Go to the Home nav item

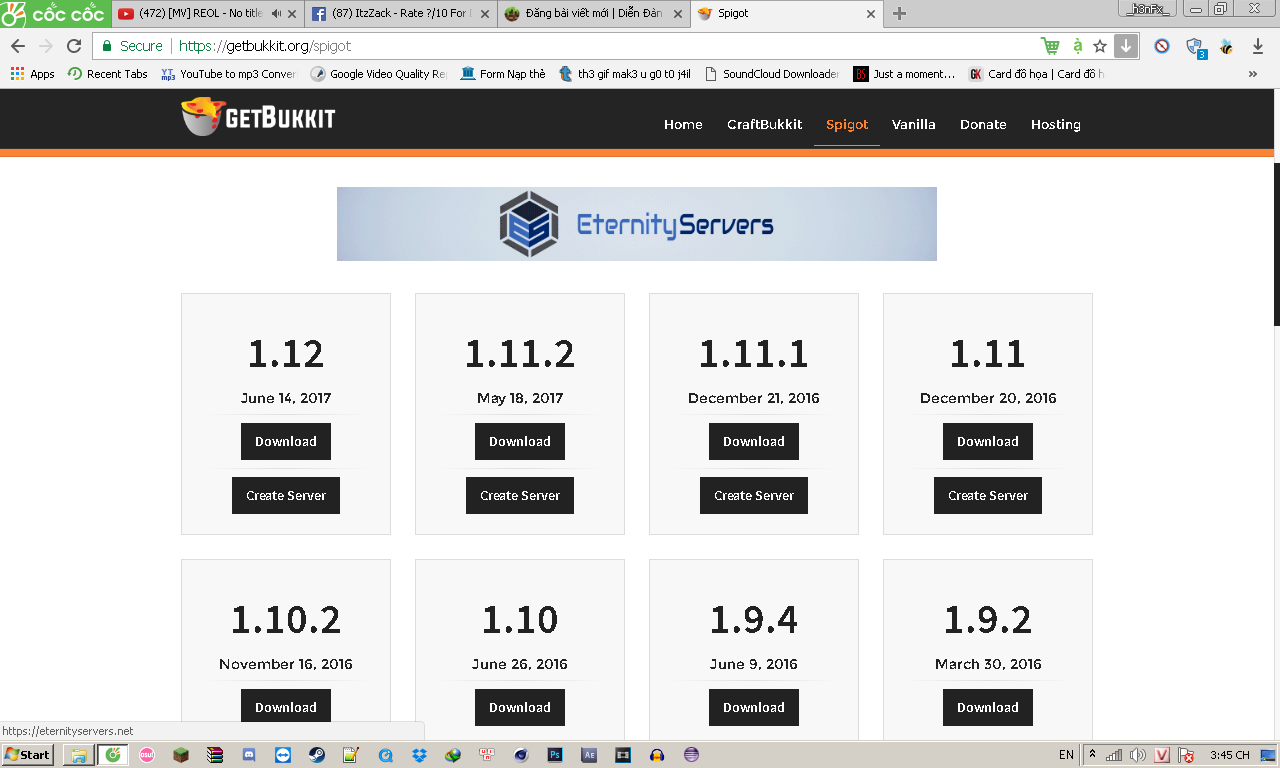683,125
